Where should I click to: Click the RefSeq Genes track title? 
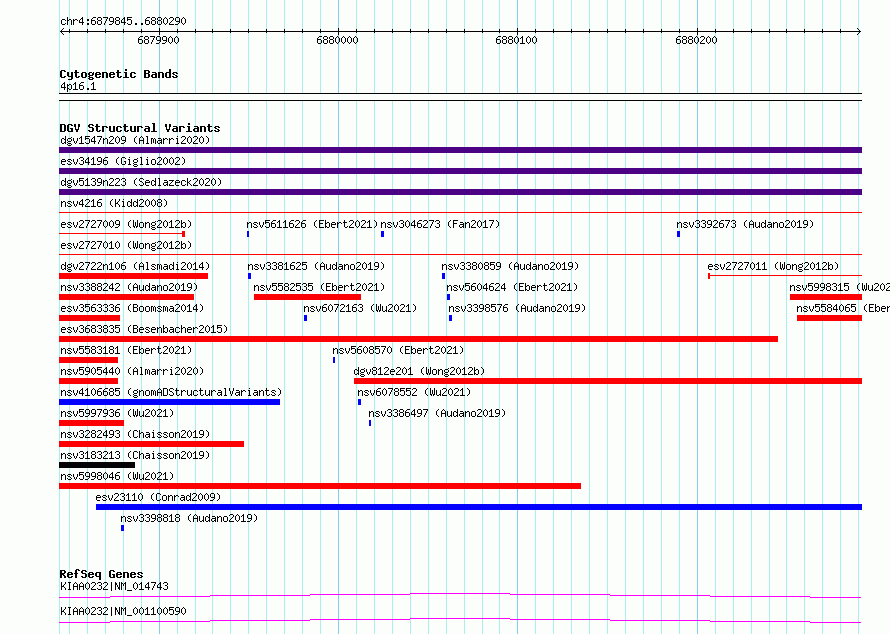pyautogui.click(x=101, y=574)
